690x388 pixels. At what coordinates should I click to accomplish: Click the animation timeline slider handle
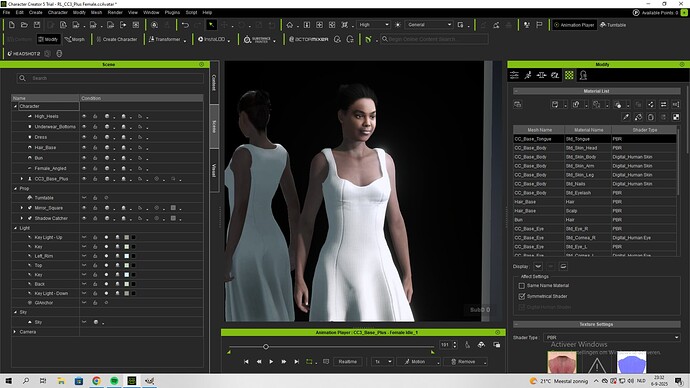pyautogui.click(x=266, y=347)
